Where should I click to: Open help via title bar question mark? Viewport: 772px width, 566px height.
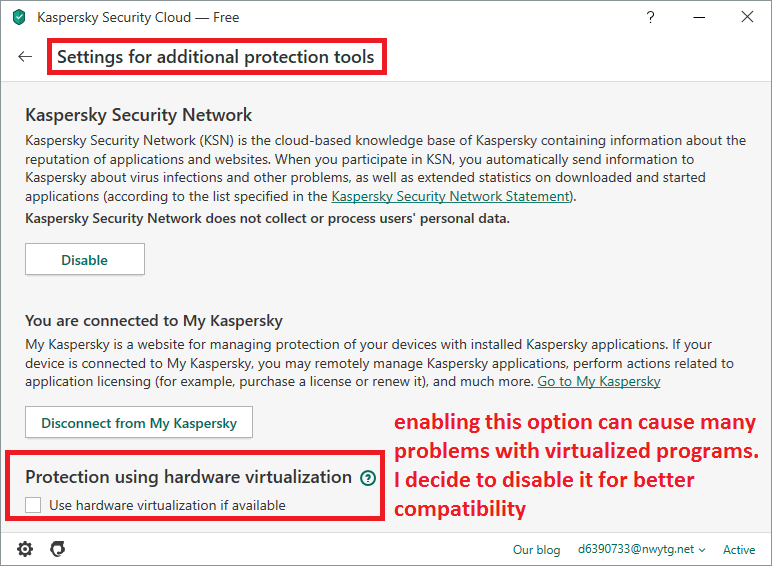click(x=651, y=17)
